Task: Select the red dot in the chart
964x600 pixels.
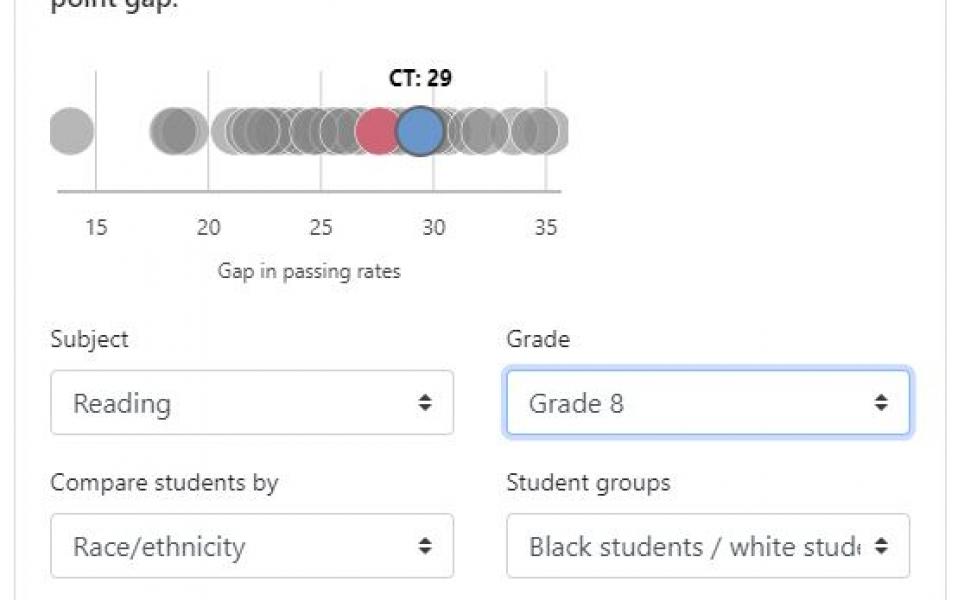Action: [x=377, y=131]
